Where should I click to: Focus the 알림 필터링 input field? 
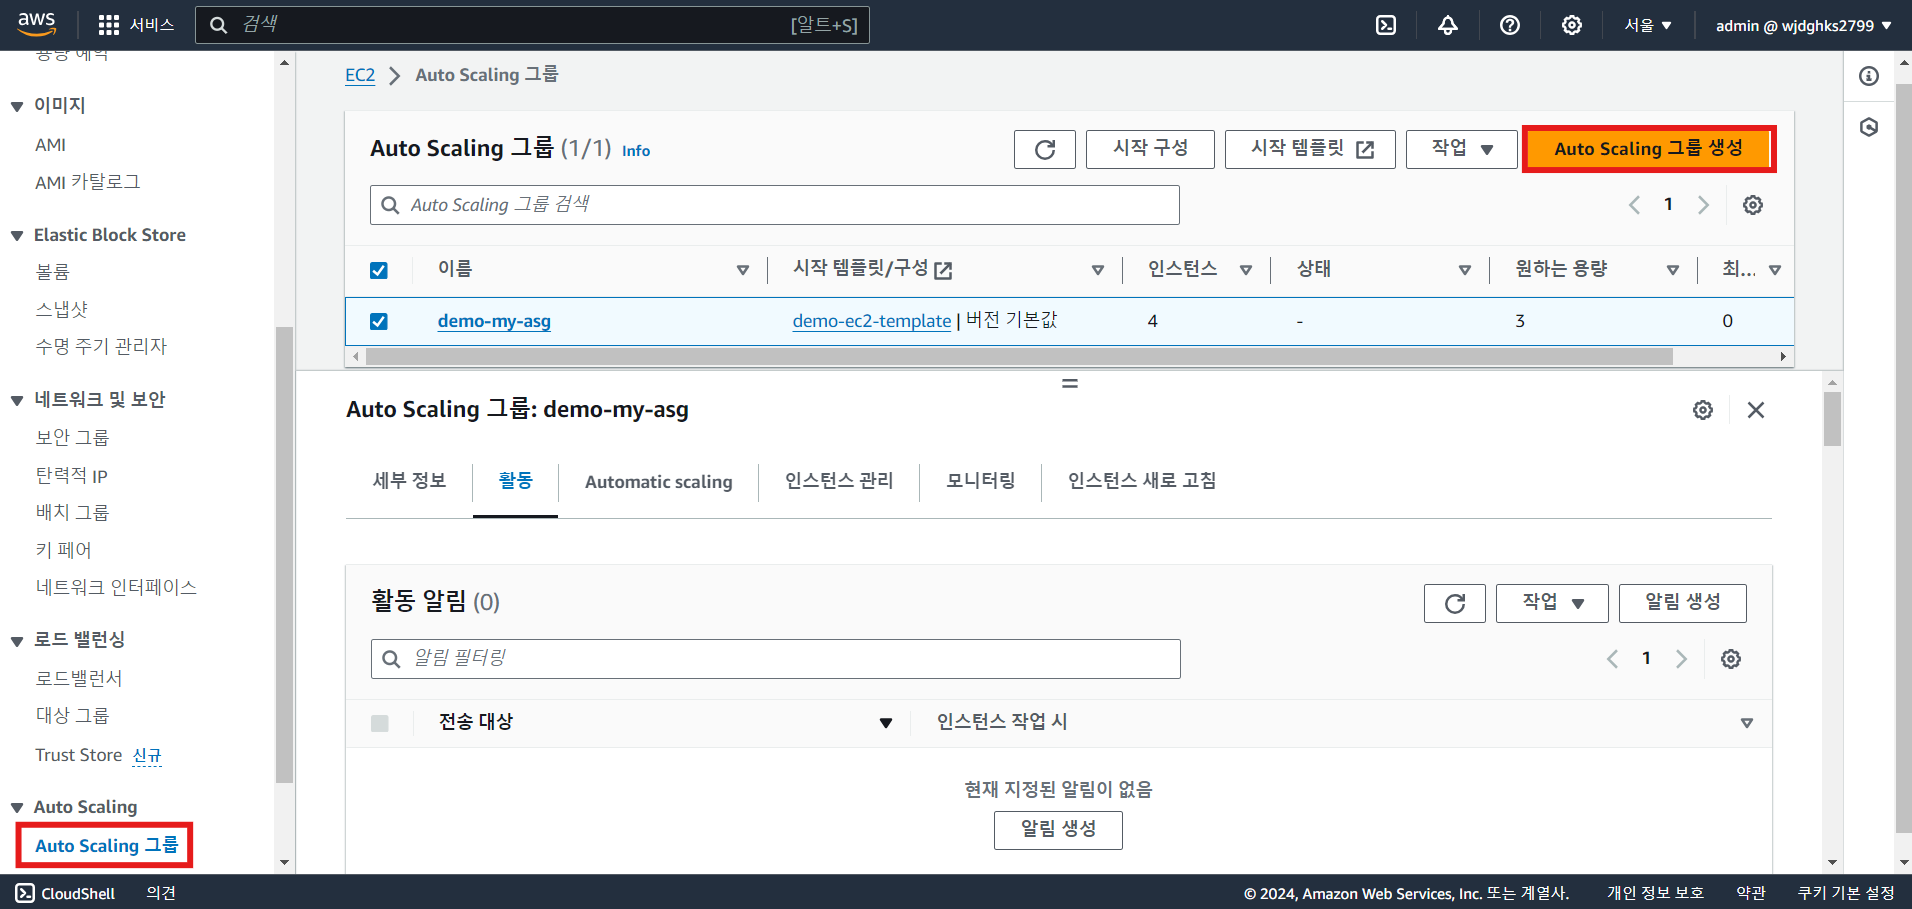(x=776, y=659)
